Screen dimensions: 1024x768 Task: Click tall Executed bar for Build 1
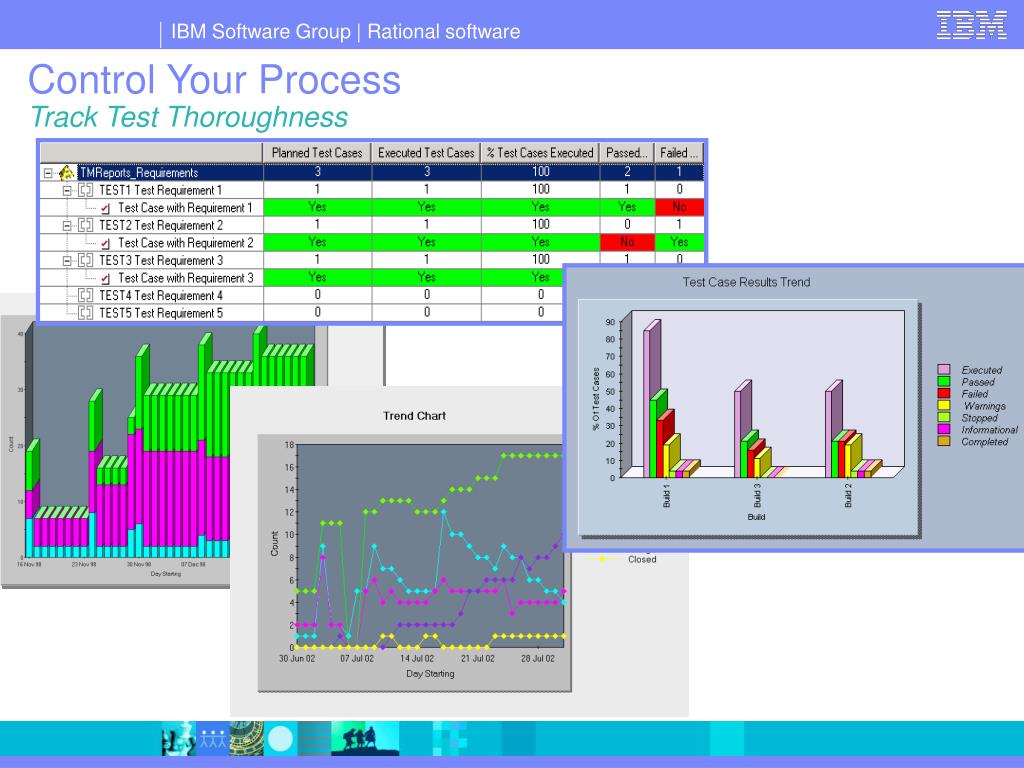tap(651, 398)
